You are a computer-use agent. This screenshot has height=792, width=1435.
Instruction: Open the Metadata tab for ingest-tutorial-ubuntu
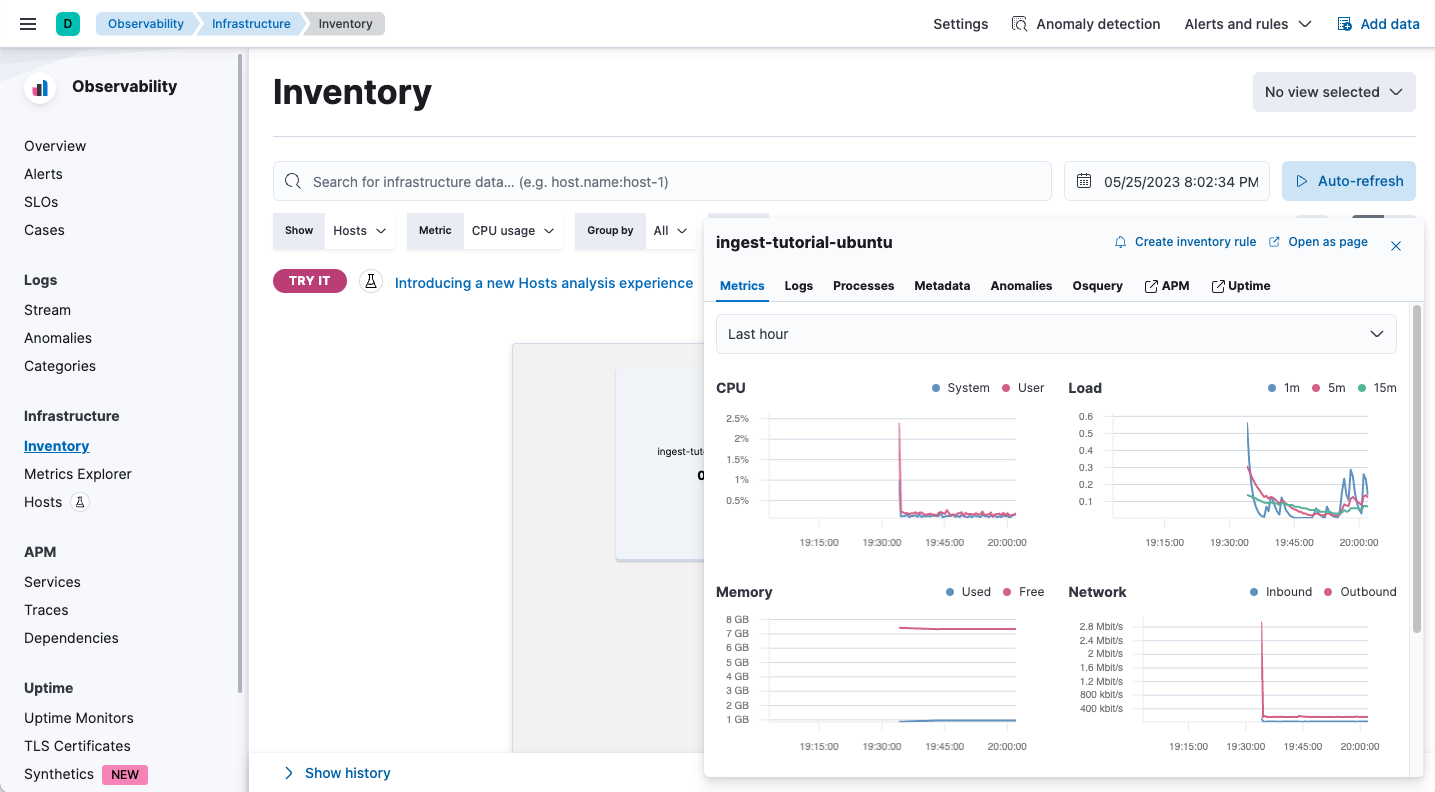click(941, 286)
